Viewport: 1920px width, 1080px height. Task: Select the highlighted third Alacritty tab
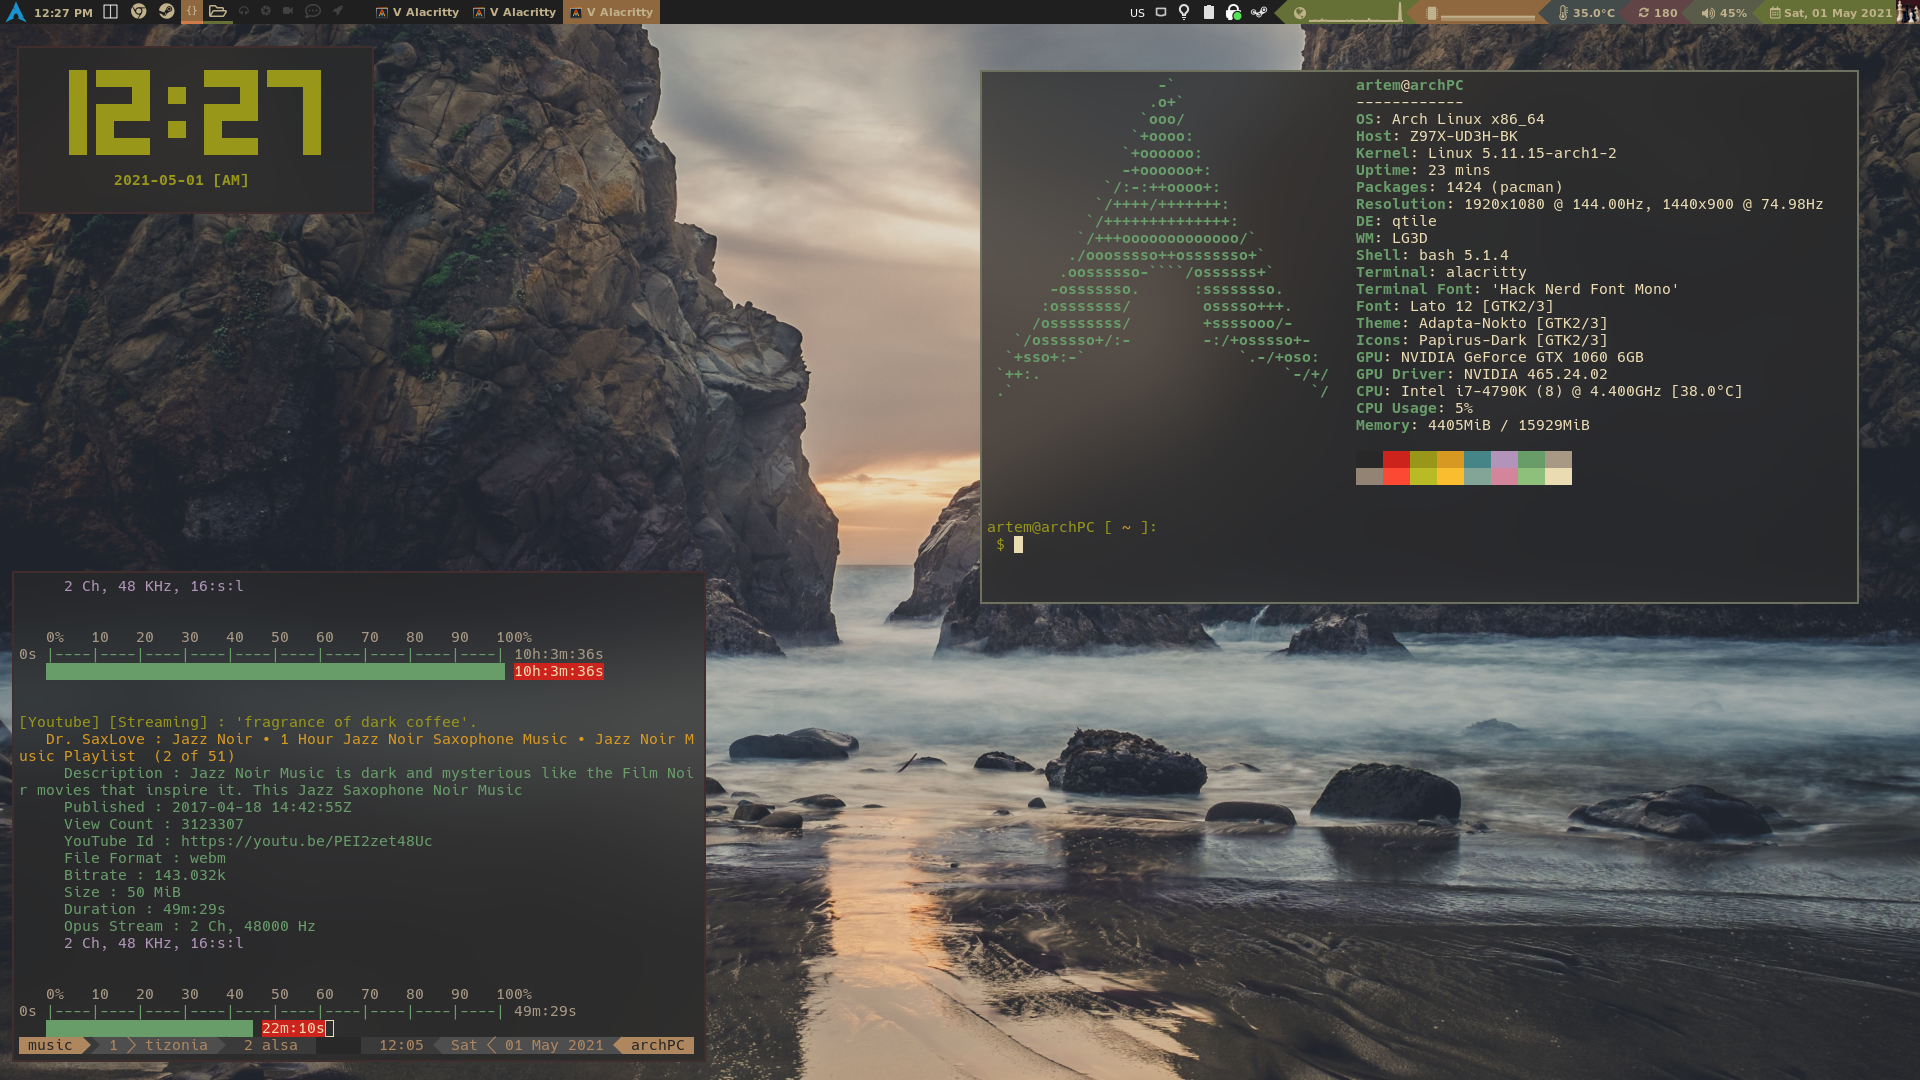(x=611, y=12)
